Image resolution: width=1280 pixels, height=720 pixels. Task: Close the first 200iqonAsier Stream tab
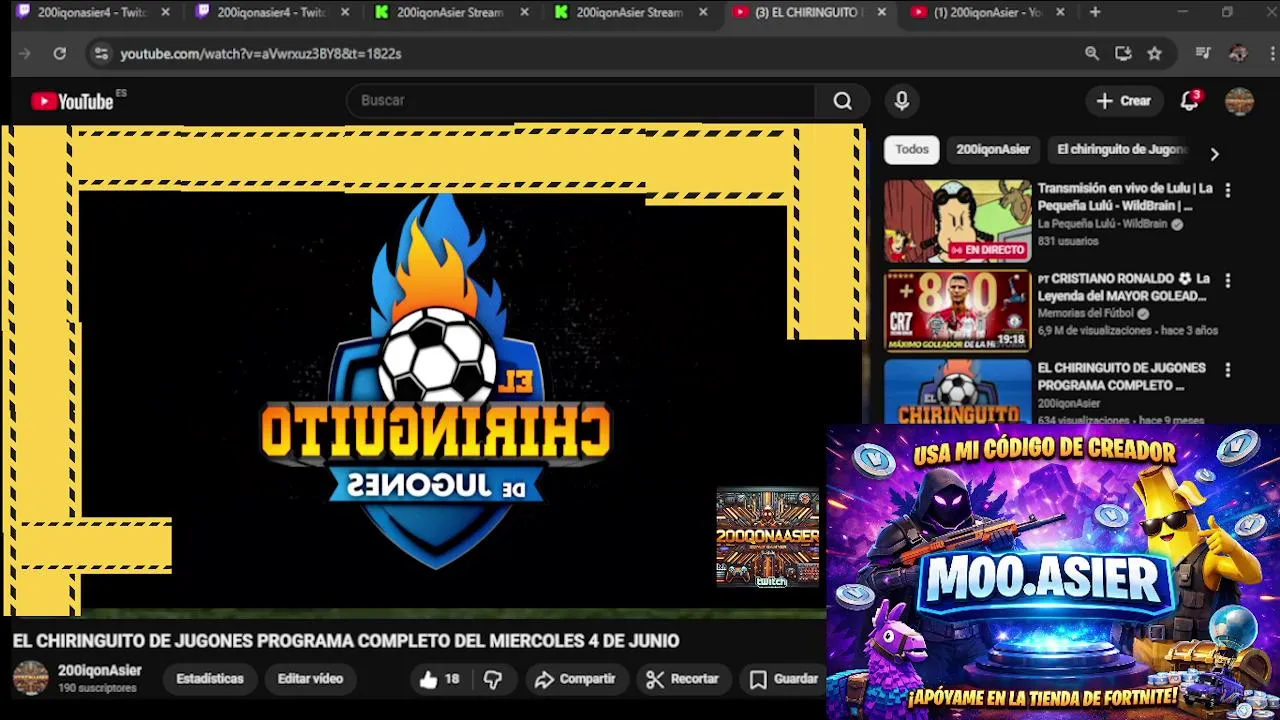point(524,12)
